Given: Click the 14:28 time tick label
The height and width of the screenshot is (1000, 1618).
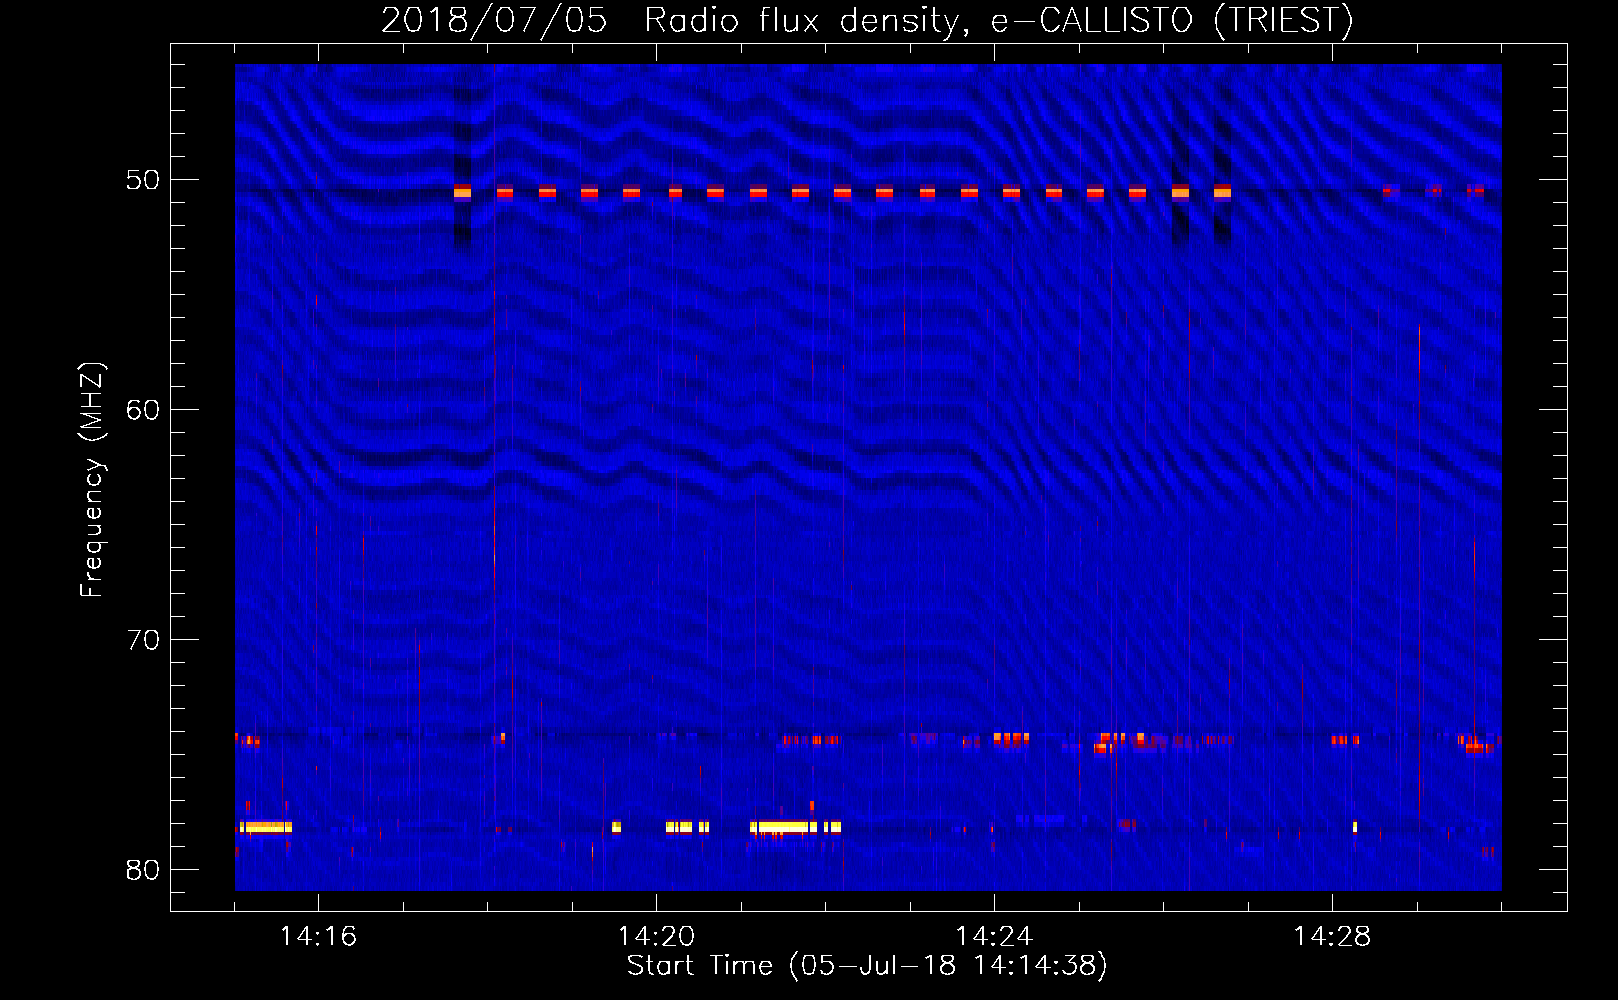Looking at the screenshot, I should click(x=1332, y=937).
